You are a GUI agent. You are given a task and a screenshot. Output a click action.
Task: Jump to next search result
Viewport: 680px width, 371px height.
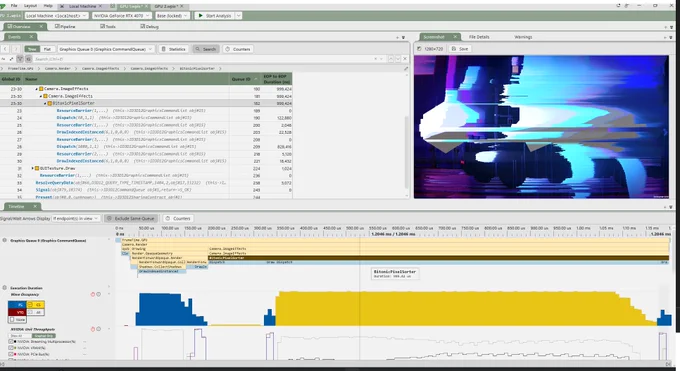[x=398, y=59]
